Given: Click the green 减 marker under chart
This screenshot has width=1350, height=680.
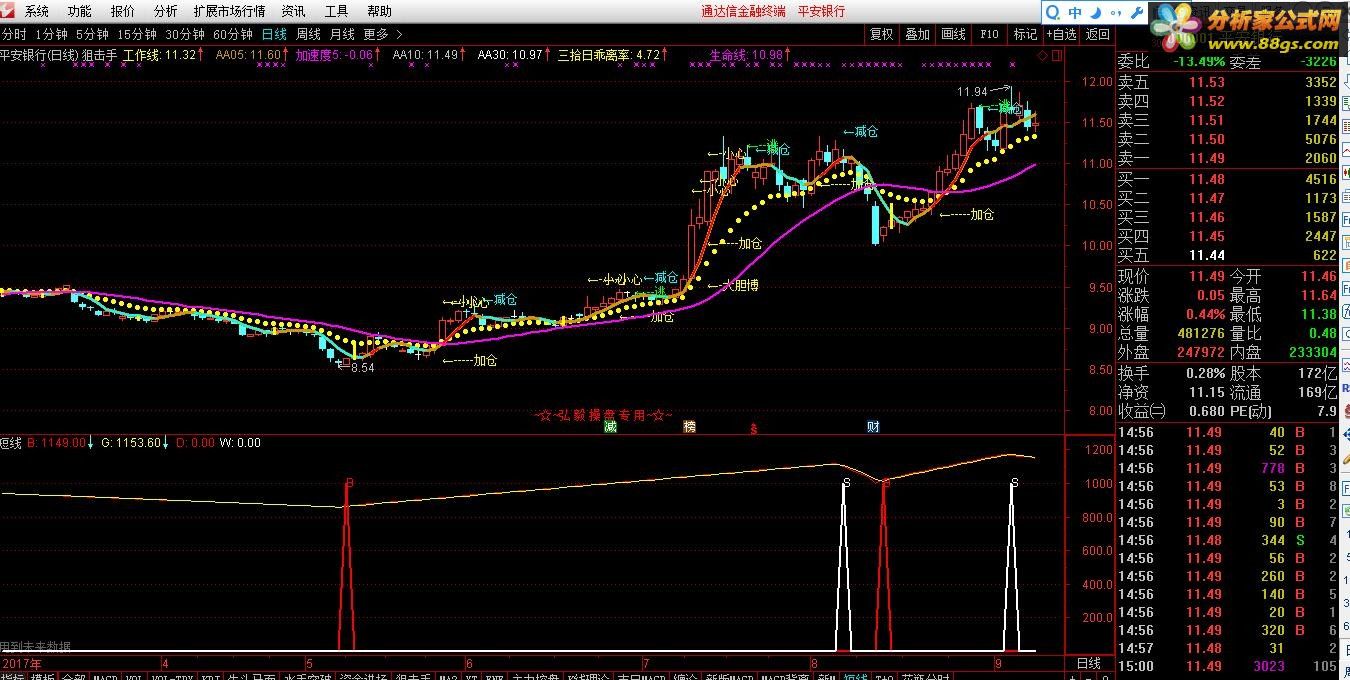Looking at the screenshot, I should coord(610,426).
